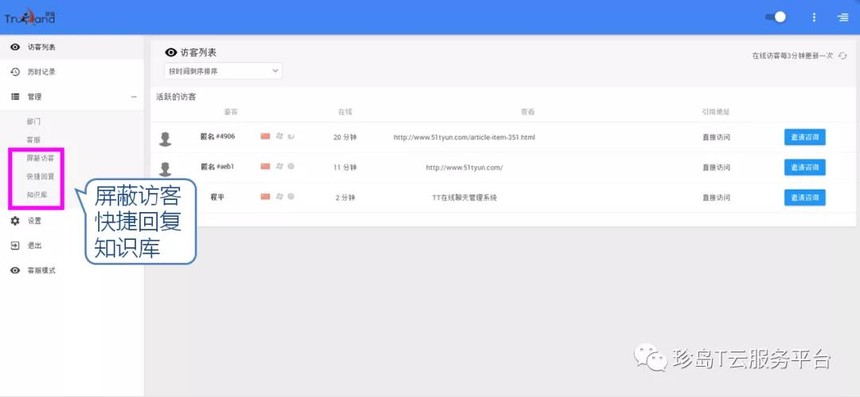The height and width of the screenshot is (397, 860).
Task: Toggle the online status switch in header
Action: click(776, 17)
